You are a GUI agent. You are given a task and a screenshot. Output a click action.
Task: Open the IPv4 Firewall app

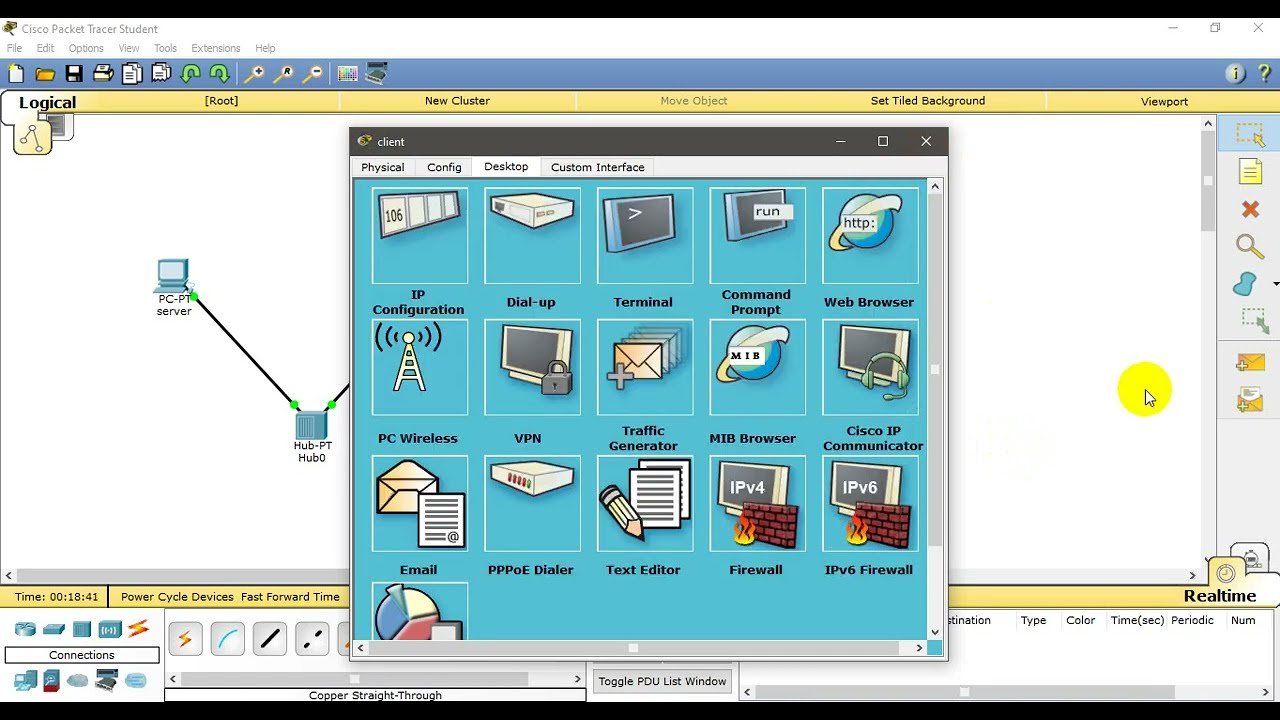757,504
